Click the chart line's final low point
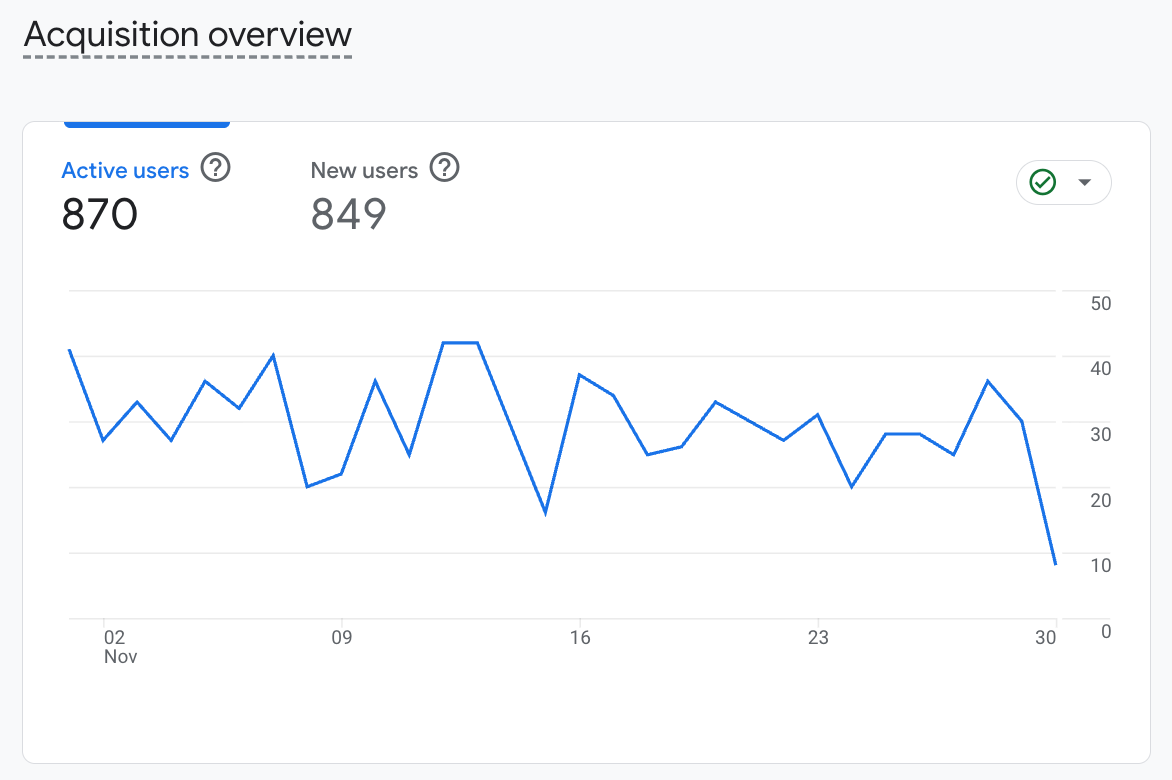The image size is (1172, 780). (1055, 564)
